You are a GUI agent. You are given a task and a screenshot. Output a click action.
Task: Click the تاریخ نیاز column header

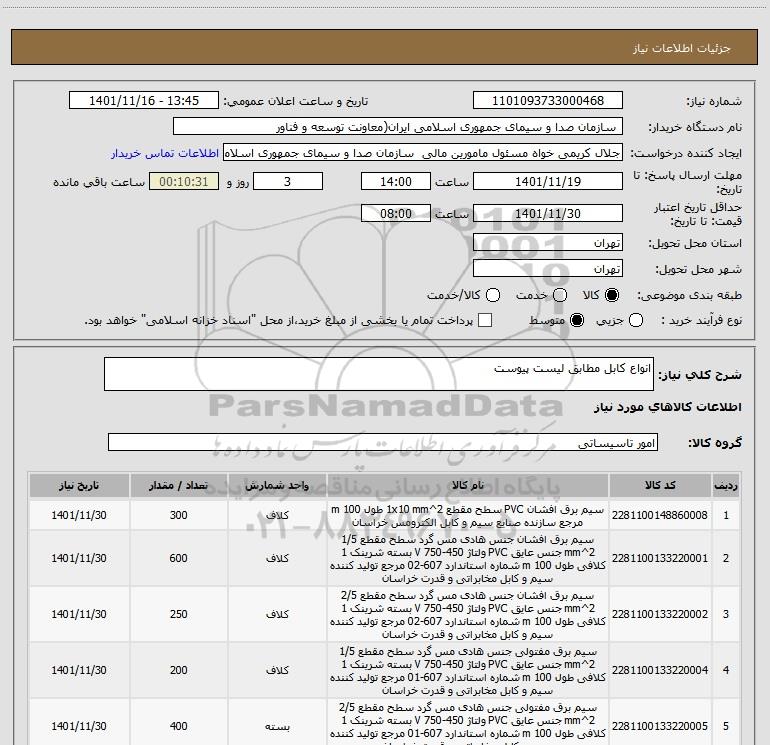79,485
